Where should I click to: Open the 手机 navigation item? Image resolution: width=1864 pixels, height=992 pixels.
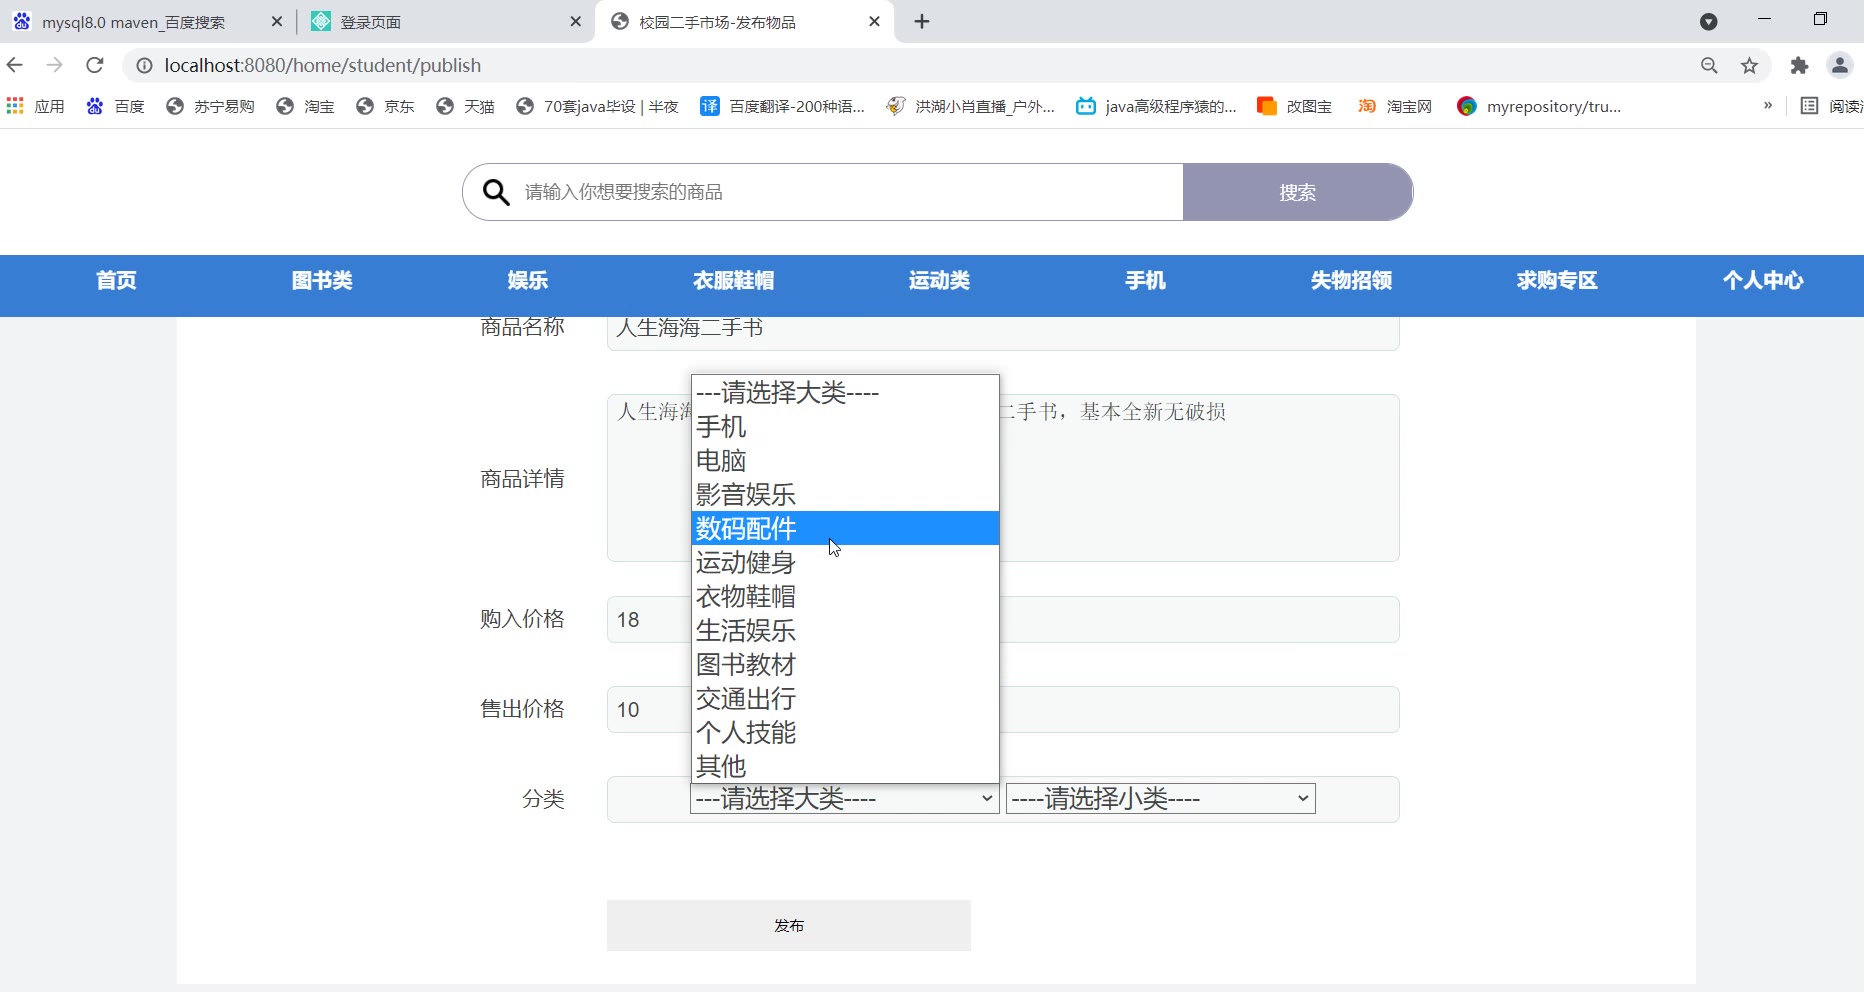coord(1146,280)
